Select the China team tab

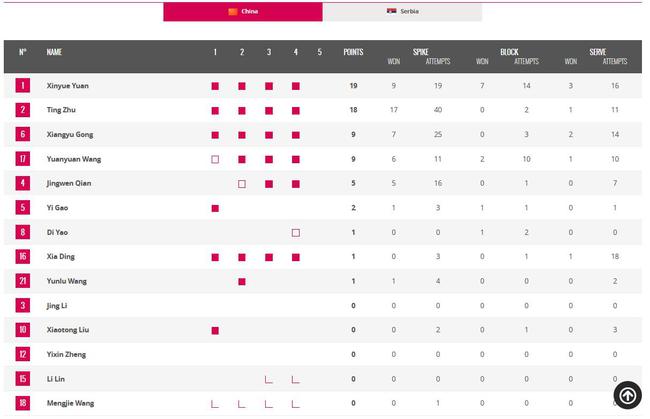pyautogui.click(x=243, y=11)
